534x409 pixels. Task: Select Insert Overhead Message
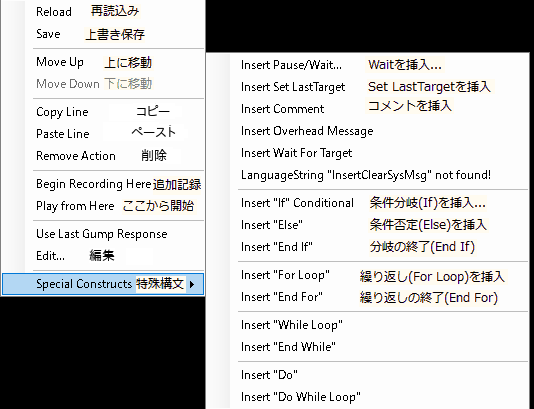367,131
